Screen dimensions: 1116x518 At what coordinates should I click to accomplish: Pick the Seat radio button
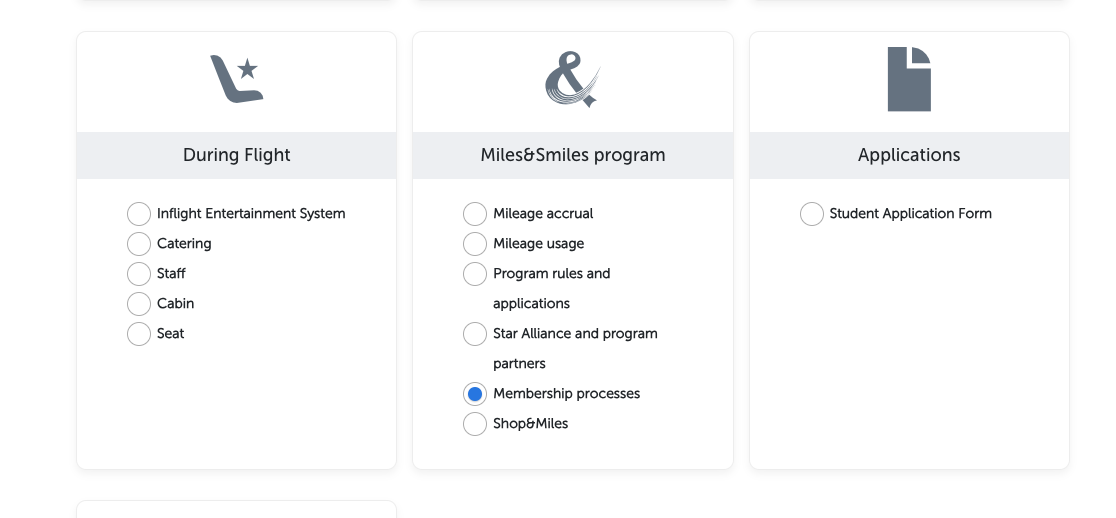(139, 334)
